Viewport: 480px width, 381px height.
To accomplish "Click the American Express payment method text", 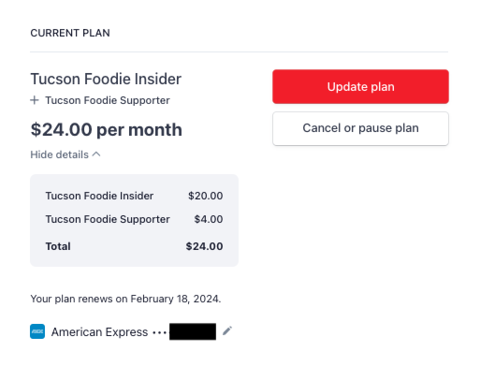I will [99, 332].
